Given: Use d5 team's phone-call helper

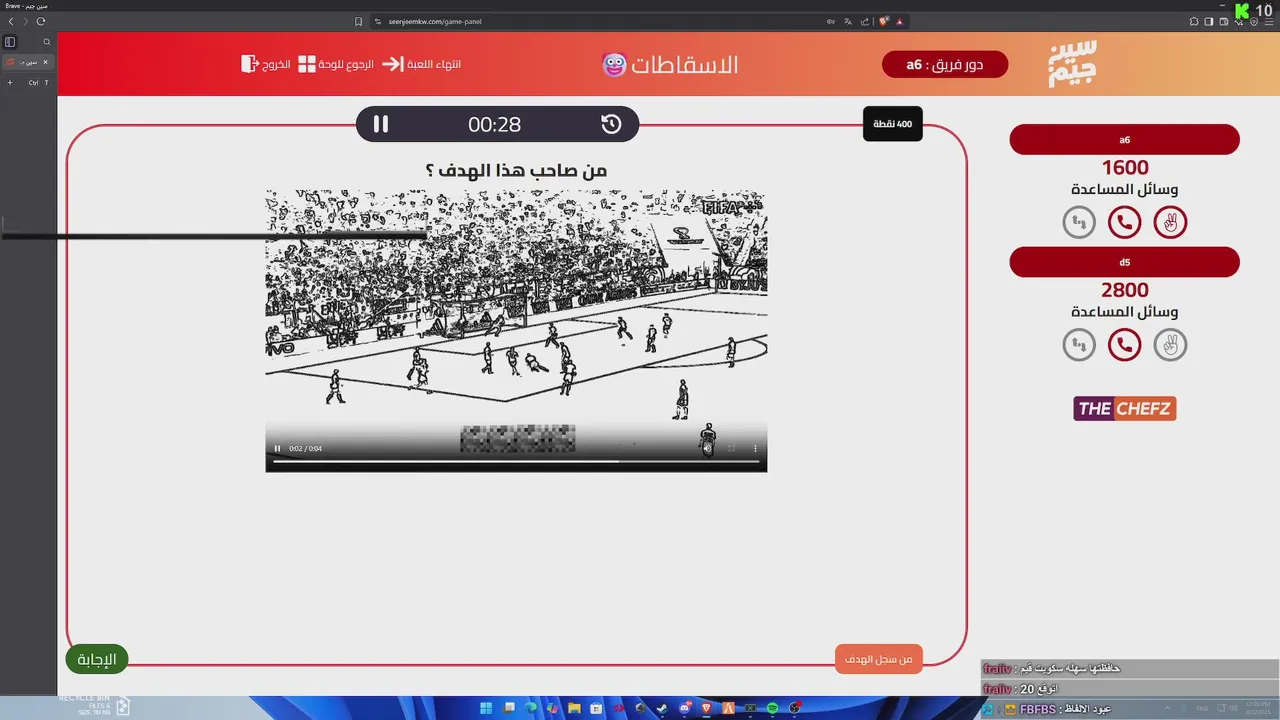Looking at the screenshot, I should pos(1124,345).
